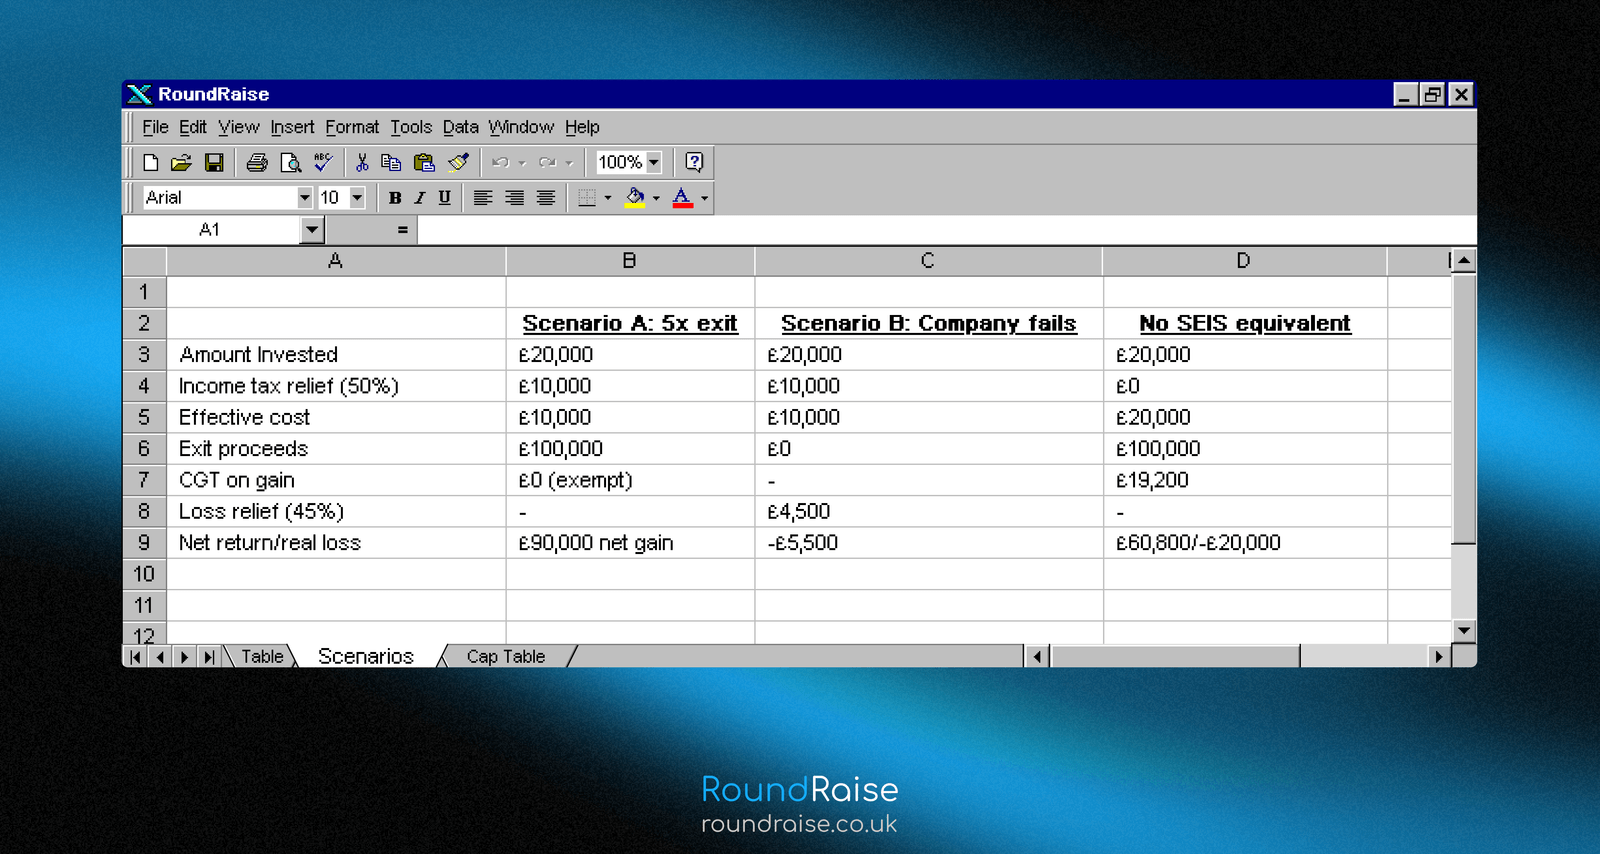Click the Paste clipboard icon
Viewport: 1600px width, 854px height.
[x=424, y=162]
